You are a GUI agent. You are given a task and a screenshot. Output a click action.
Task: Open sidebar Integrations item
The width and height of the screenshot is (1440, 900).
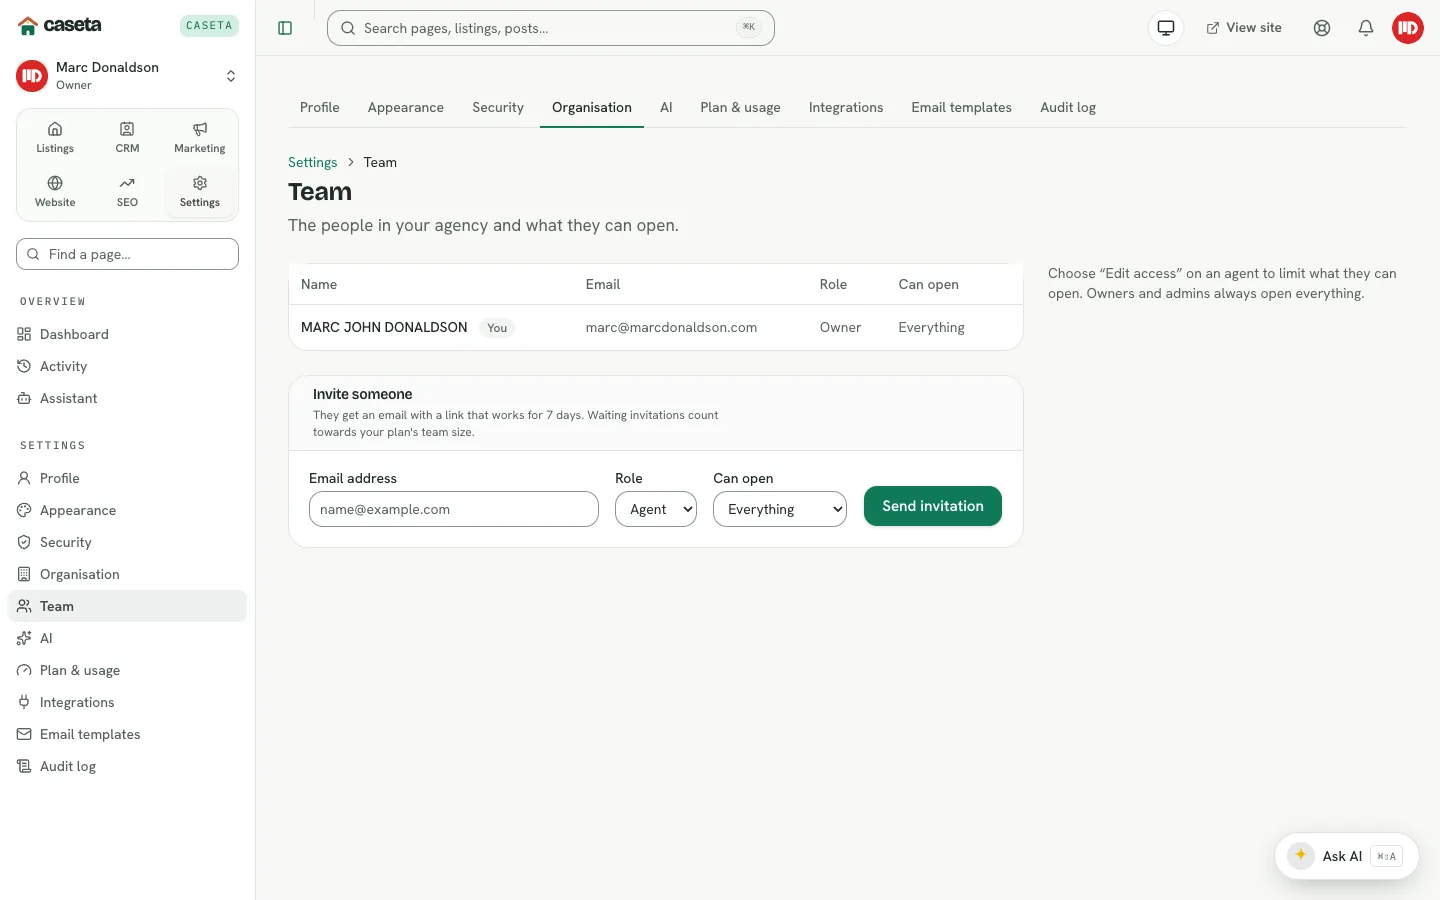tap(127, 702)
